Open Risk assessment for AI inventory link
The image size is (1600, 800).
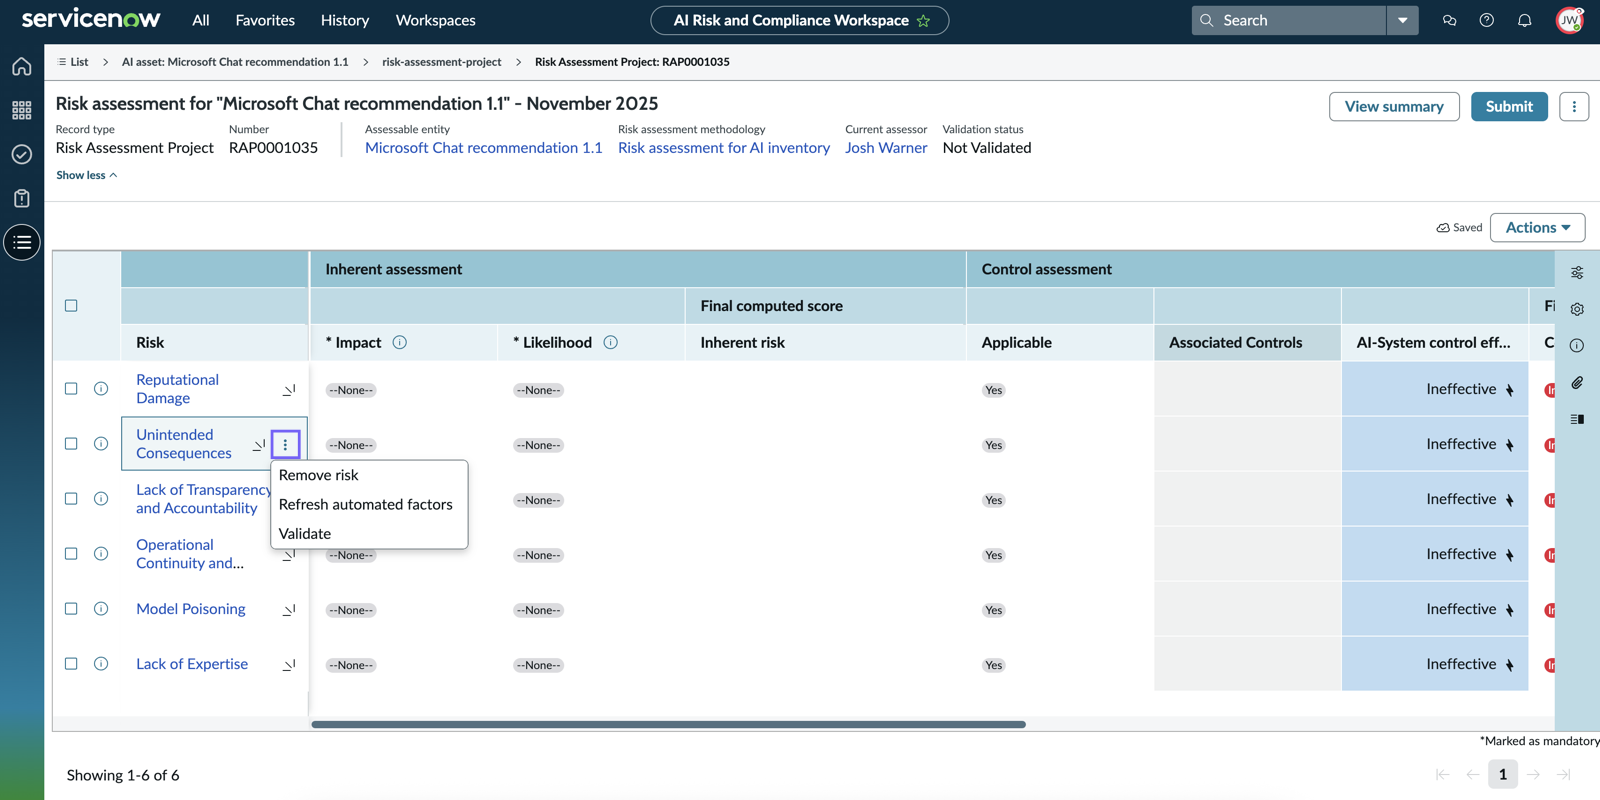[x=724, y=148]
